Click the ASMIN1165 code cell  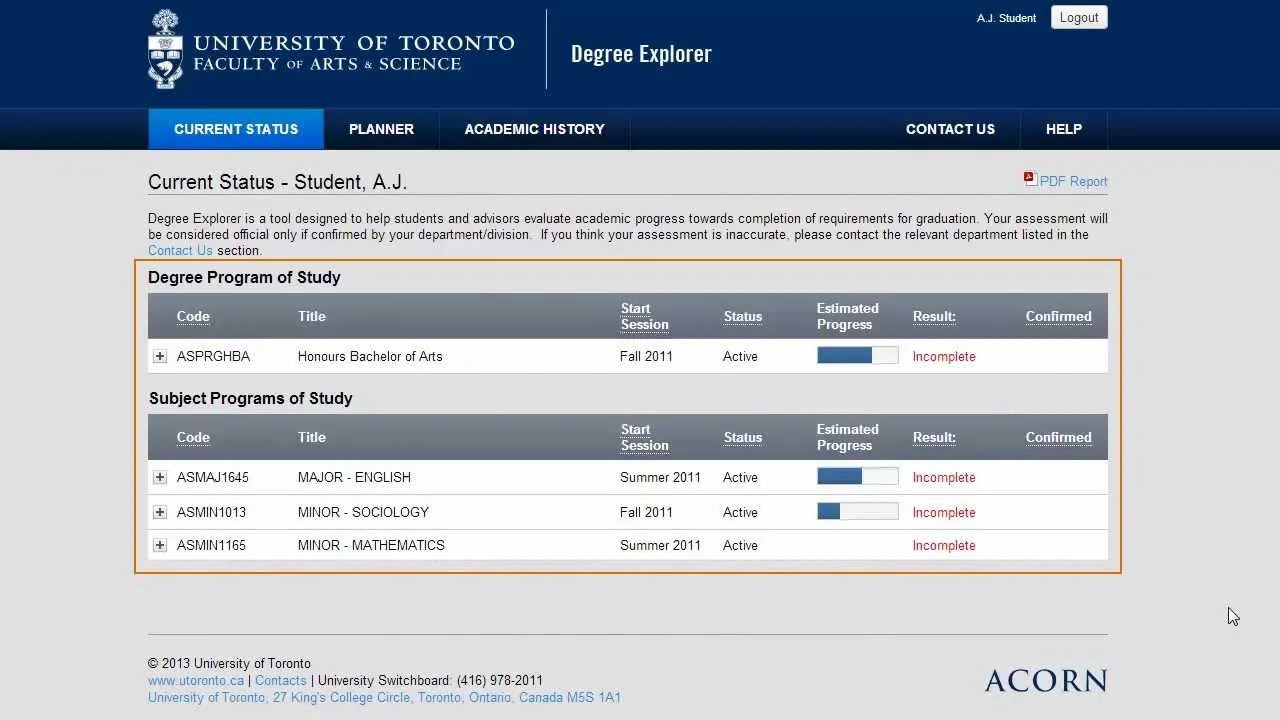(211, 545)
